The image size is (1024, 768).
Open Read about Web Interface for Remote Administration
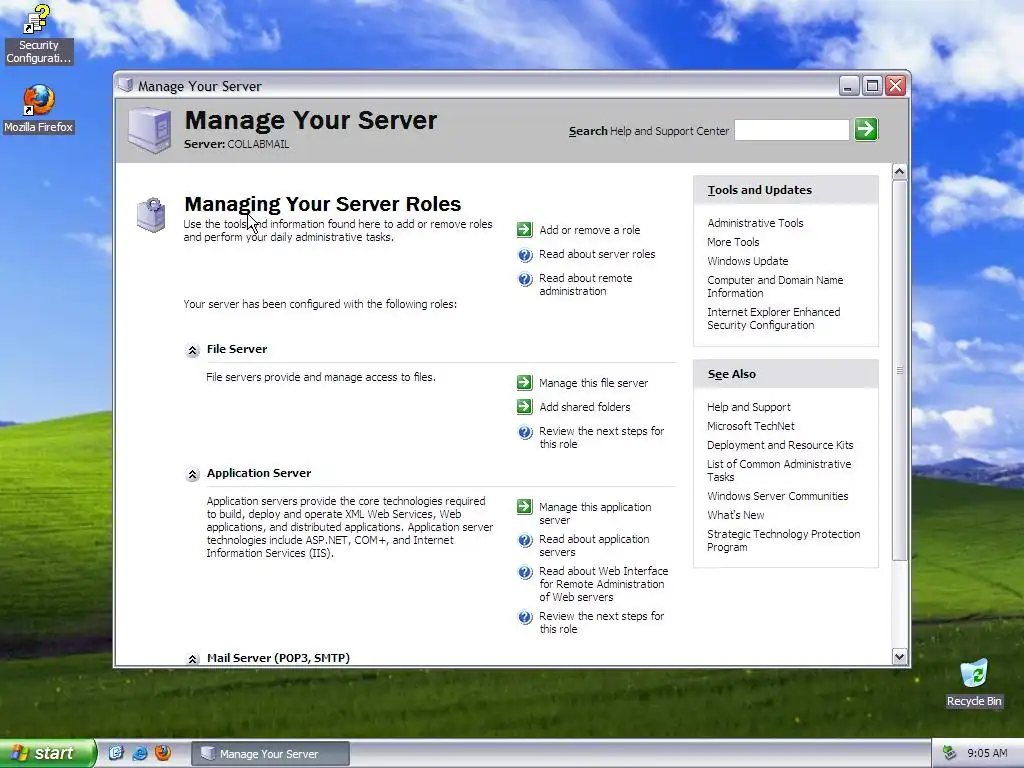pyautogui.click(x=603, y=584)
